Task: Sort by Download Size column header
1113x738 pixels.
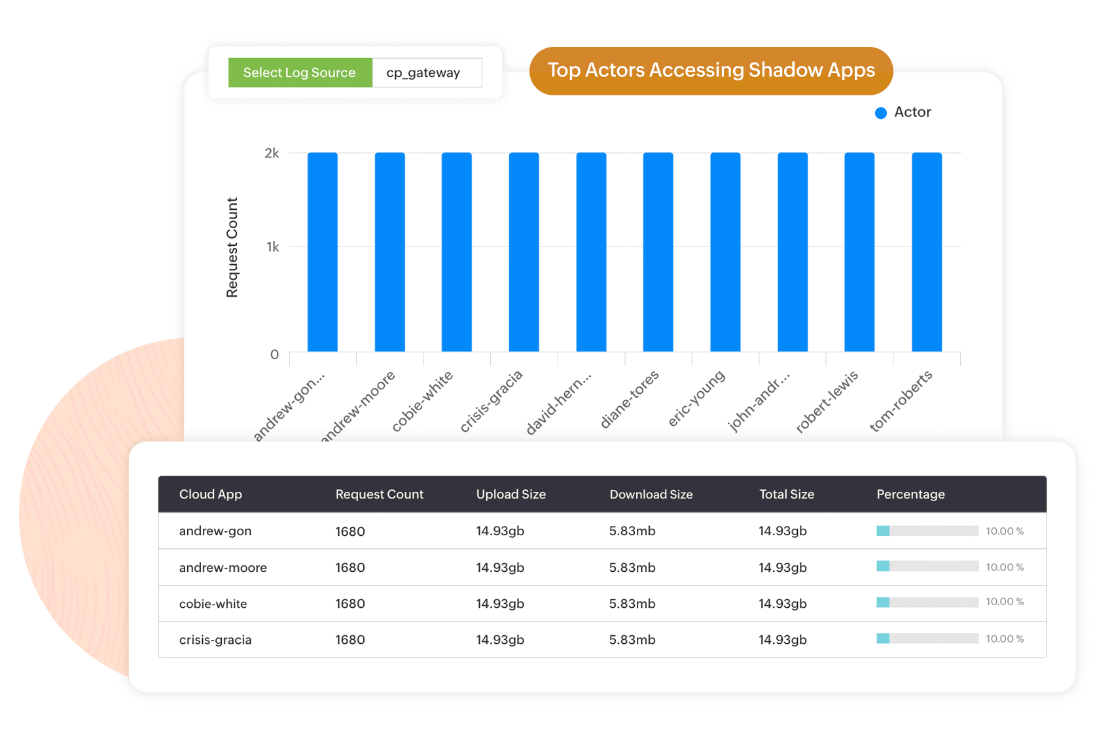Action: [651, 494]
